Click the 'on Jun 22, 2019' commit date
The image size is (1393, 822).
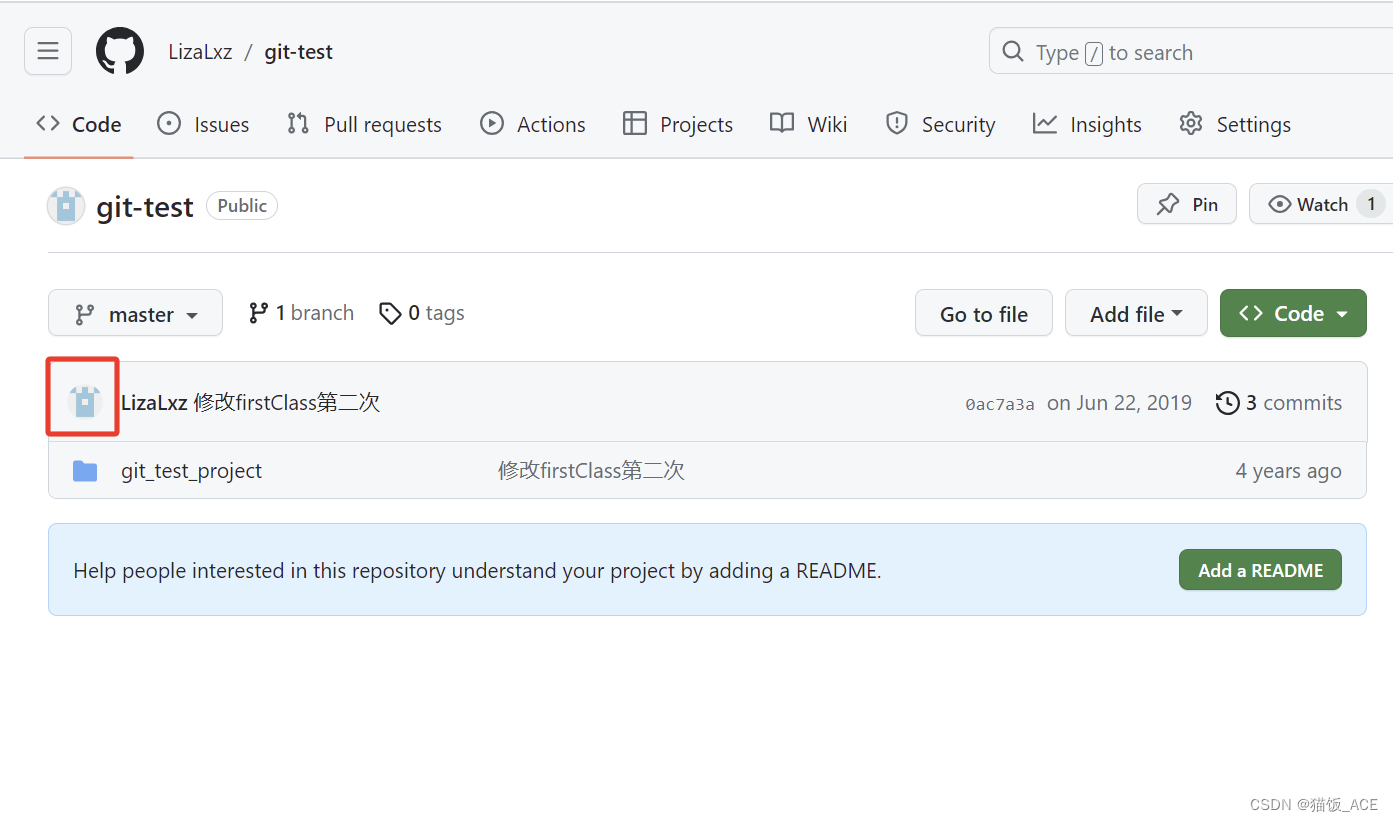[x=1119, y=403]
